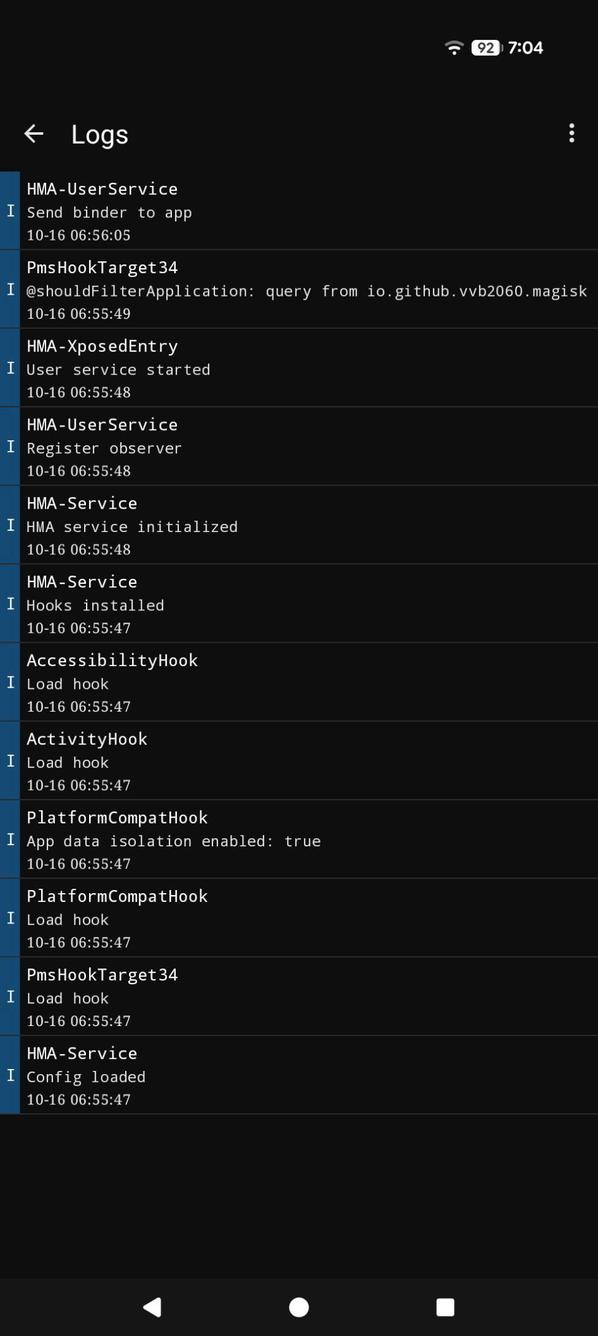Viewport: 598px width, 1336px height.
Task: Tap the Wi-Fi status icon
Action: point(452,47)
